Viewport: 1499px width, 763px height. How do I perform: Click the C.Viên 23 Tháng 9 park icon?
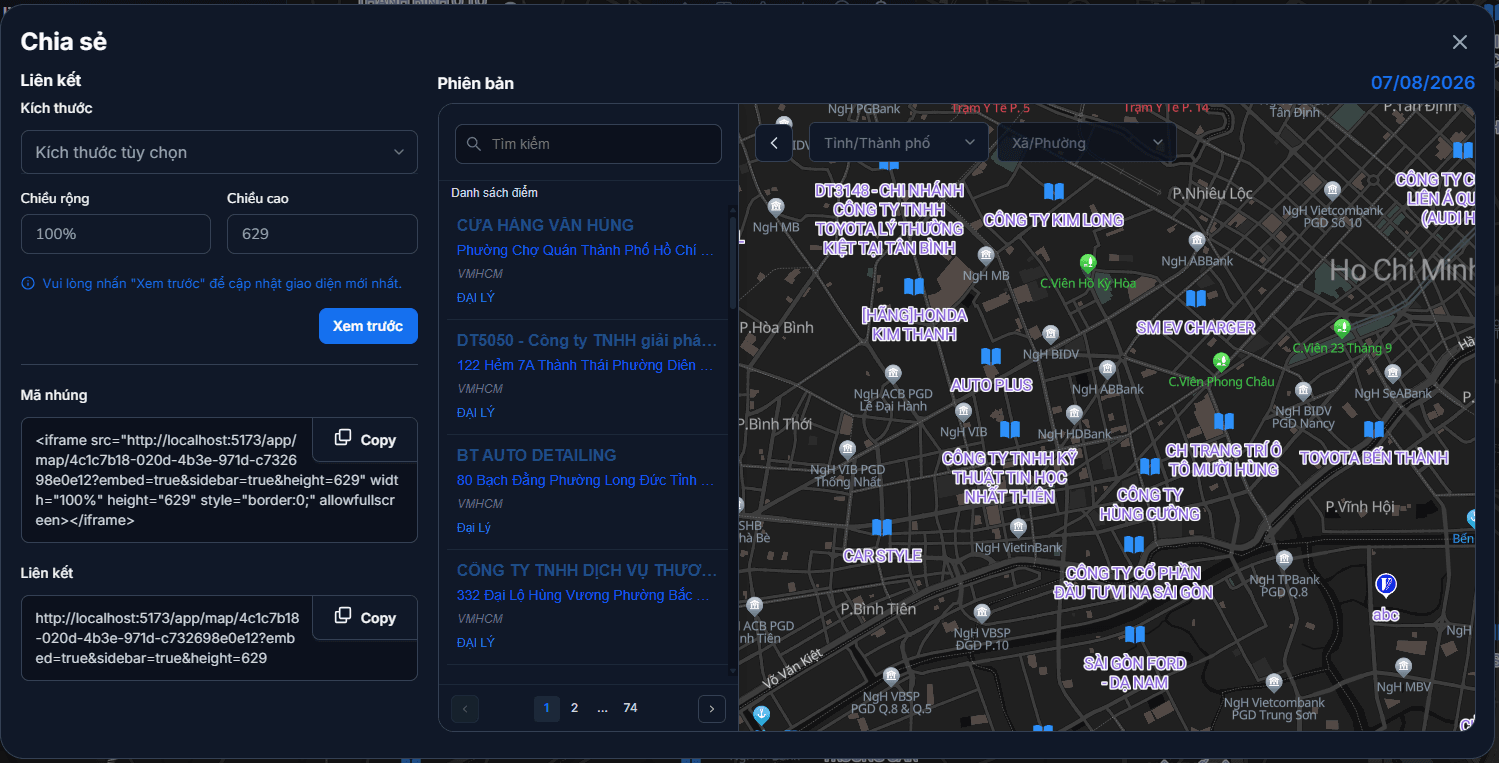tap(1342, 327)
